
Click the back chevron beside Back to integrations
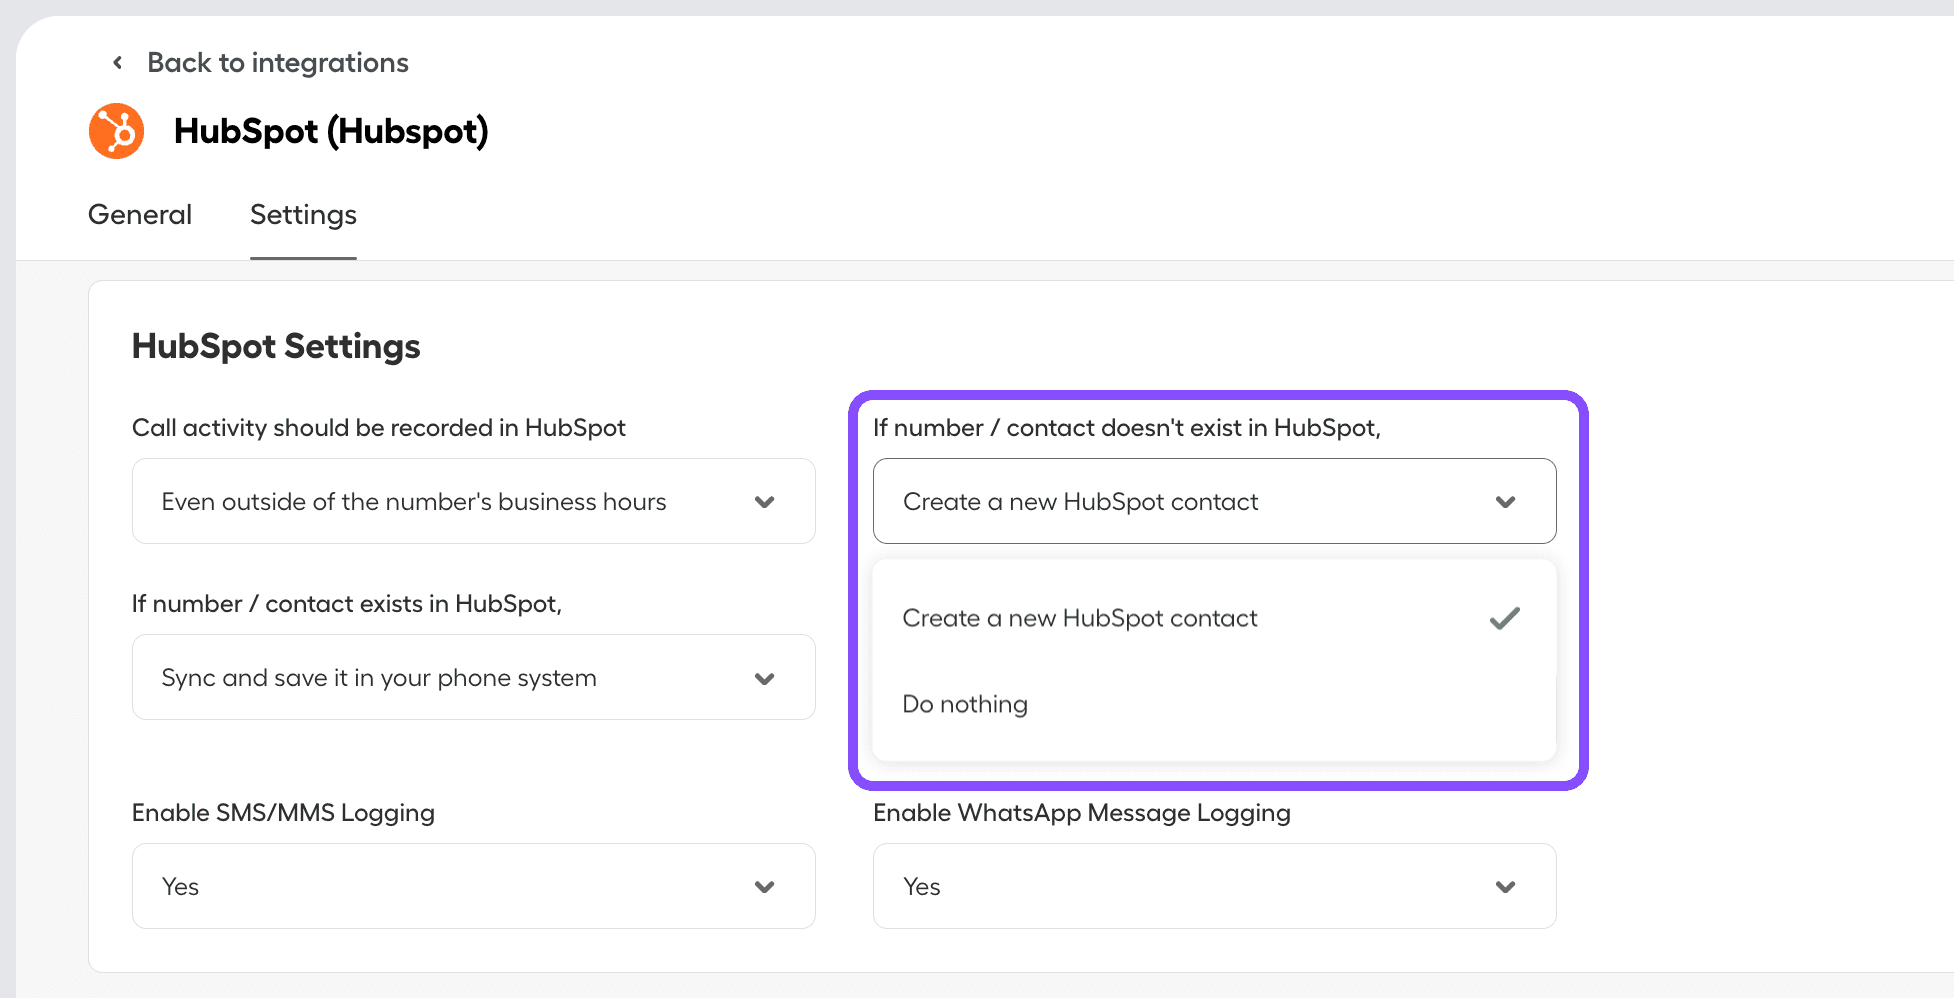pos(116,62)
